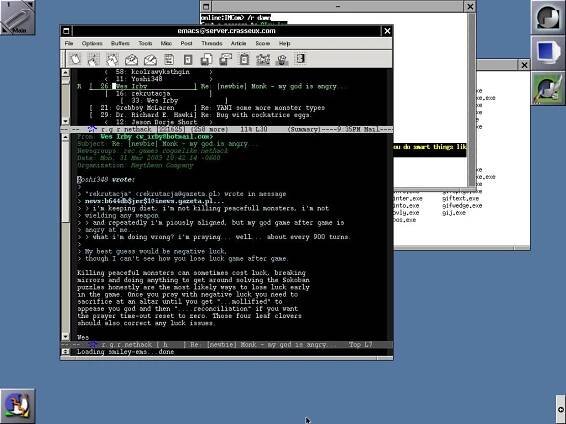The height and width of the screenshot is (424, 566).
Task: Click summary pane scrollbar down arrow
Action: 65,121
